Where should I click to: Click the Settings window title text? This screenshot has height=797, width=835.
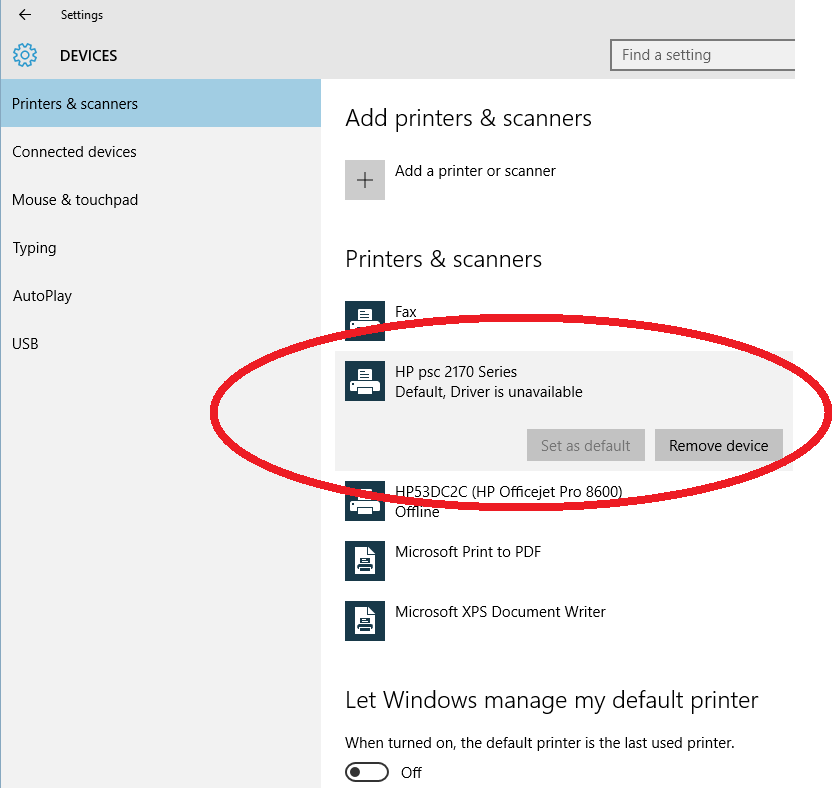[81, 15]
